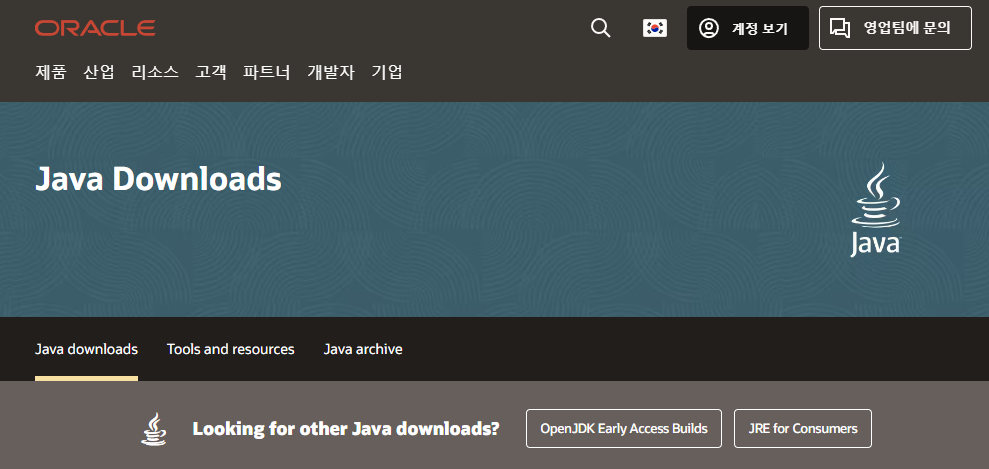Viewport: 989px width, 469px height.
Task: Click the Oracle logo
Action: [x=95, y=28]
